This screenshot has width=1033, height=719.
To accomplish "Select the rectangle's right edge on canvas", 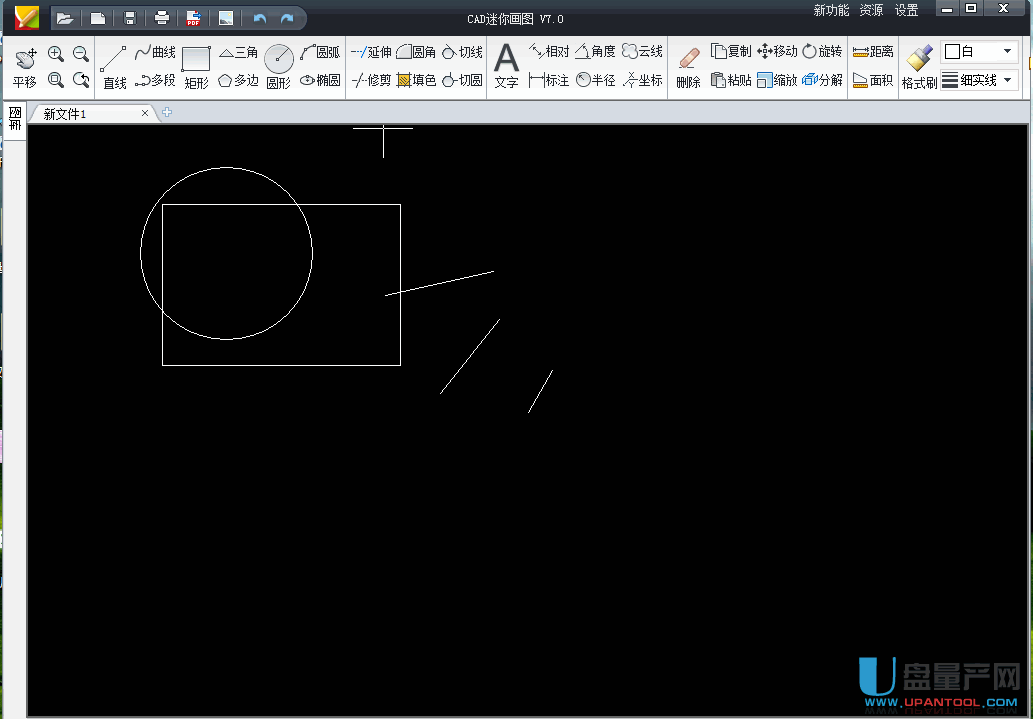I will coord(401,285).
